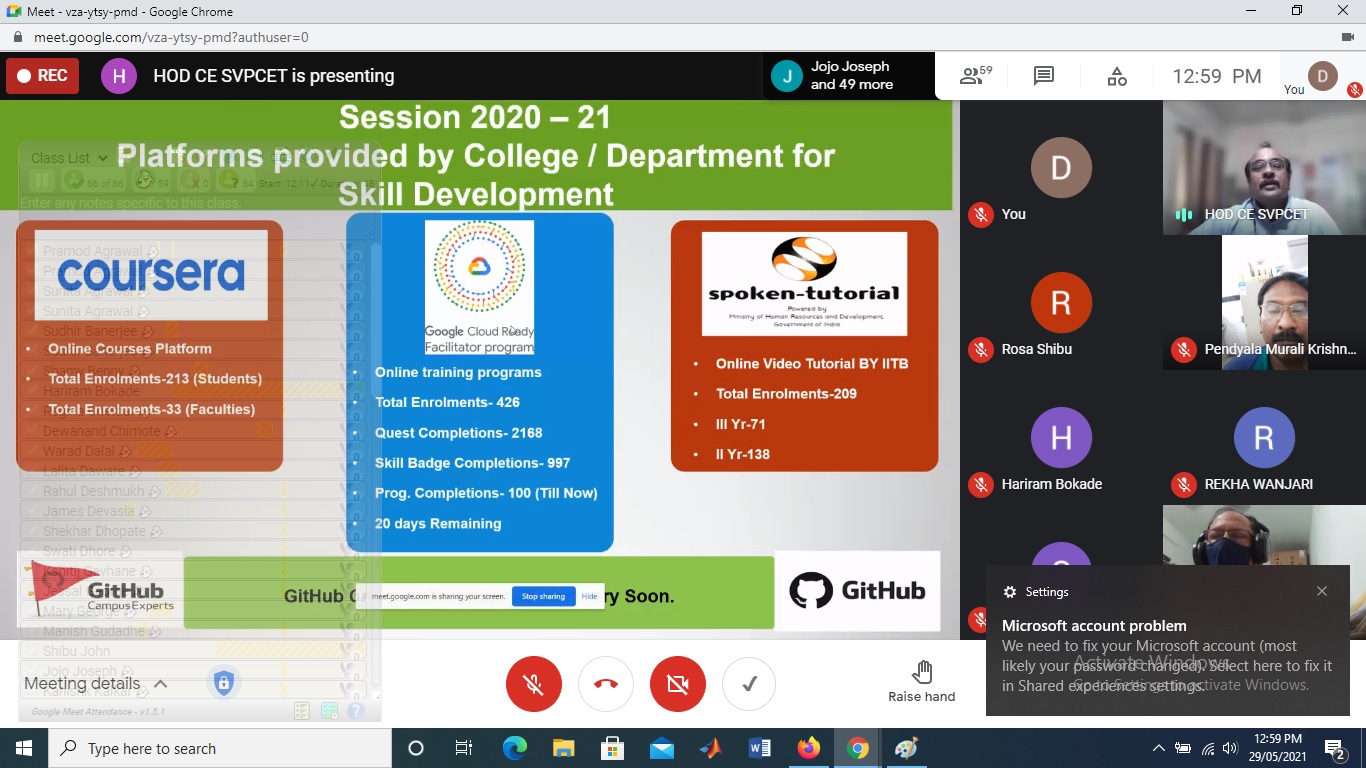The height and width of the screenshot is (768, 1366).
Task: Stop sharing the screen
Action: pyautogui.click(x=543, y=596)
